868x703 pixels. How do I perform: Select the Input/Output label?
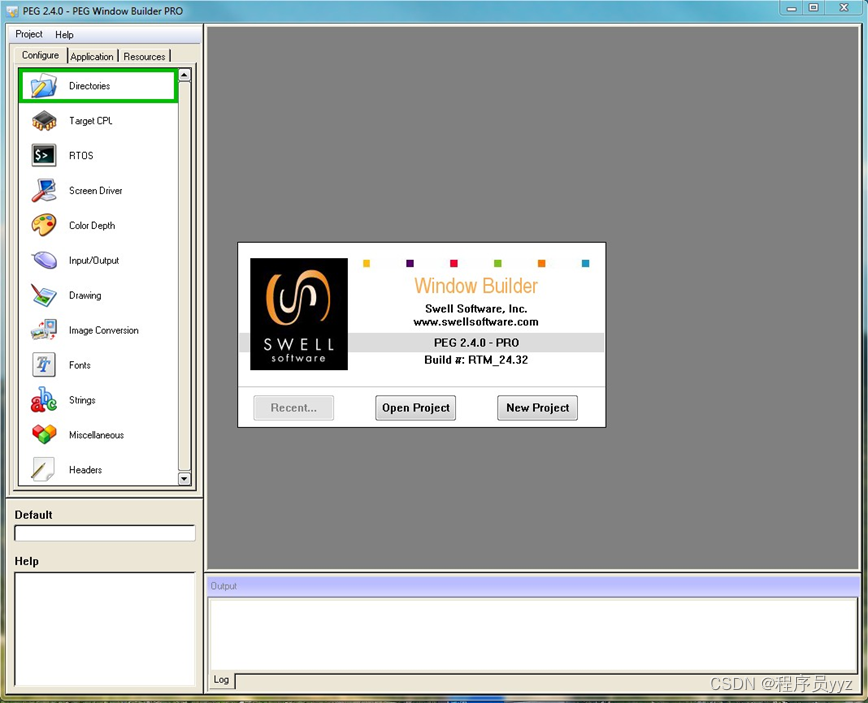coord(94,260)
